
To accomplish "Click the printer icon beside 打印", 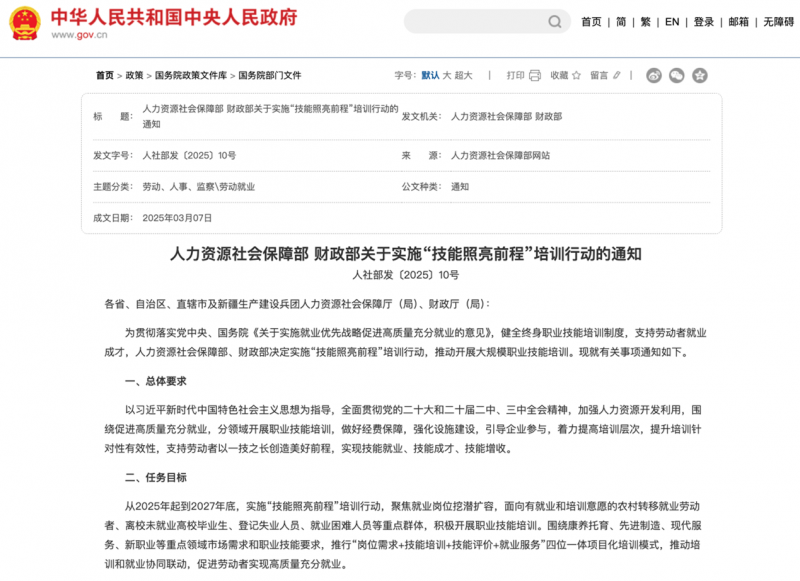I will [x=534, y=75].
